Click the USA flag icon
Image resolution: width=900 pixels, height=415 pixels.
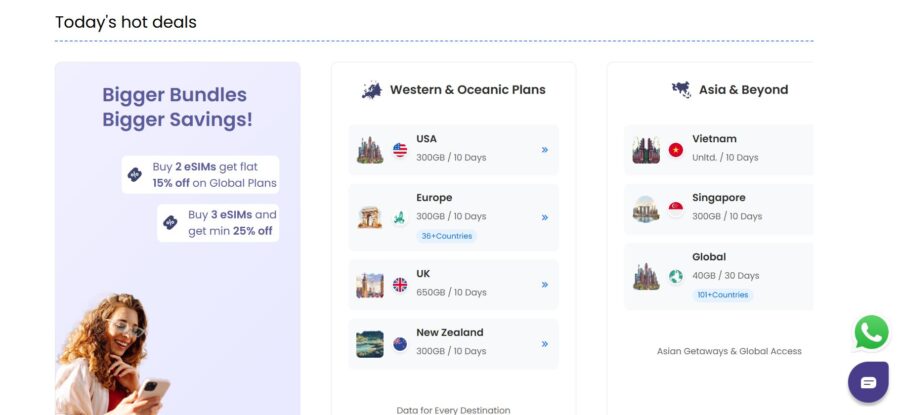[400, 150]
